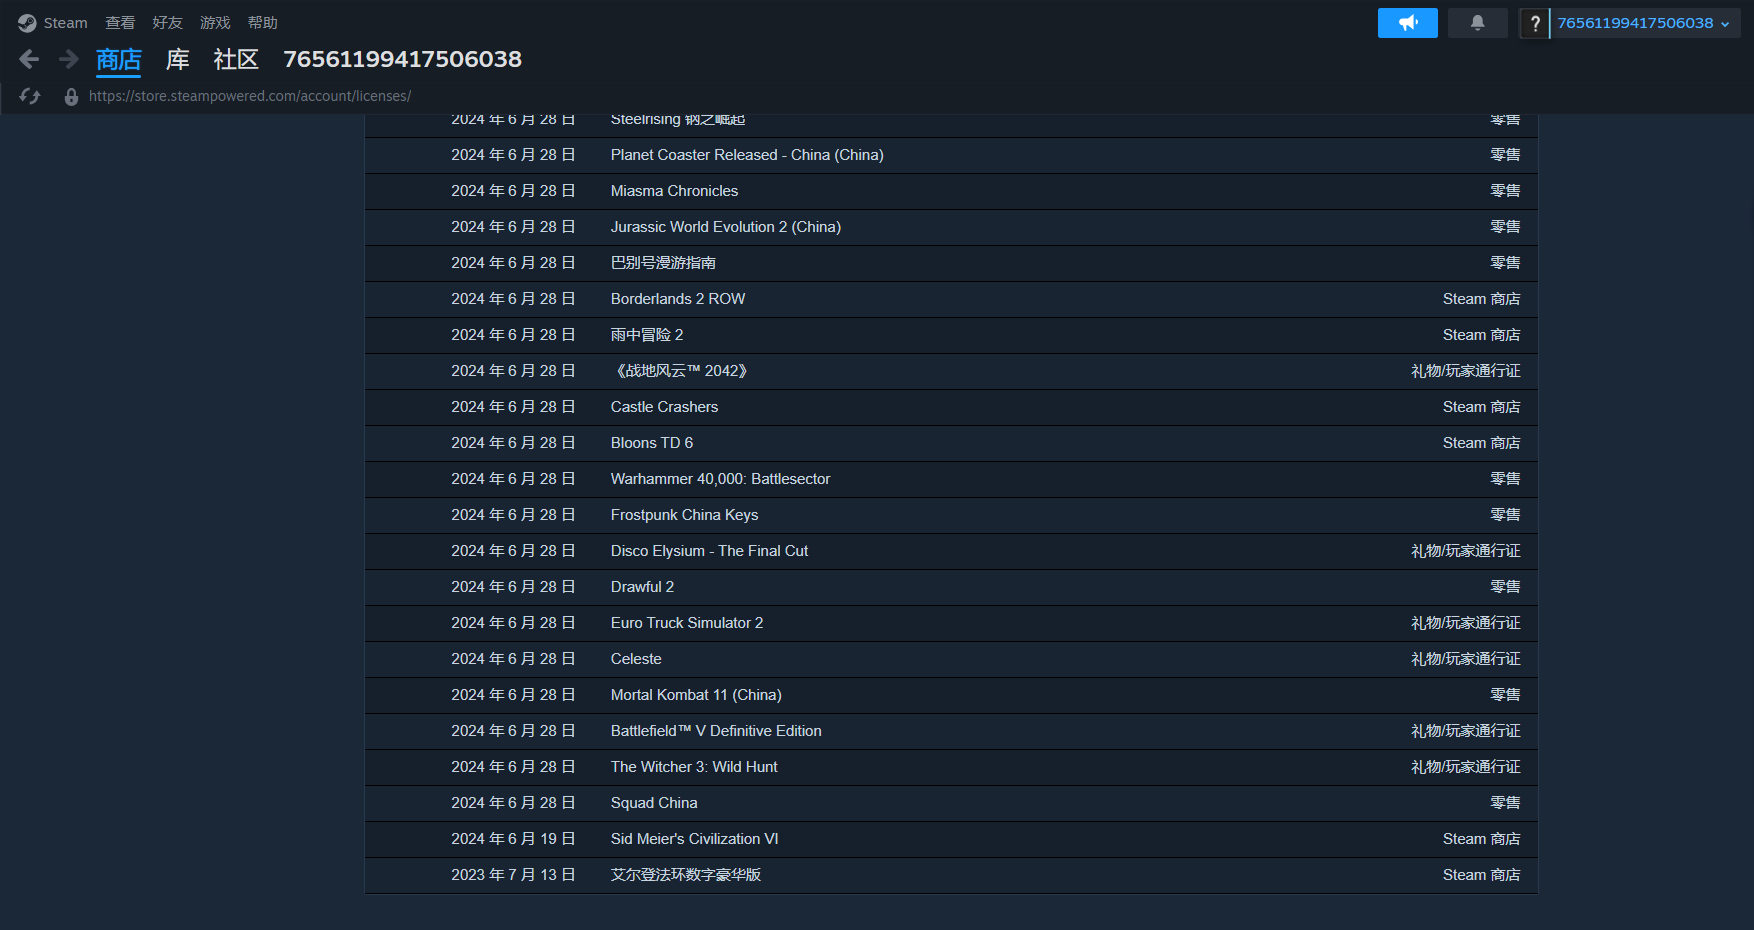Select Sid Meier's Civilization VI entry
The image size is (1754, 930).
click(951, 839)
